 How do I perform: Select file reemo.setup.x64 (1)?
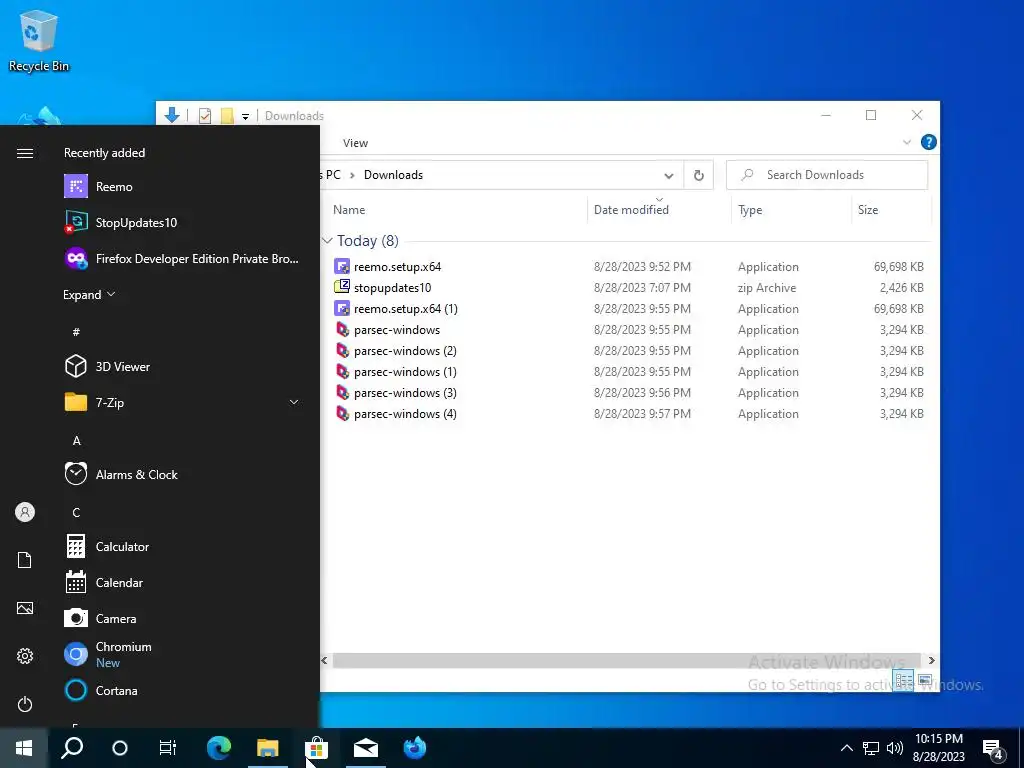(x=406, y=308)
